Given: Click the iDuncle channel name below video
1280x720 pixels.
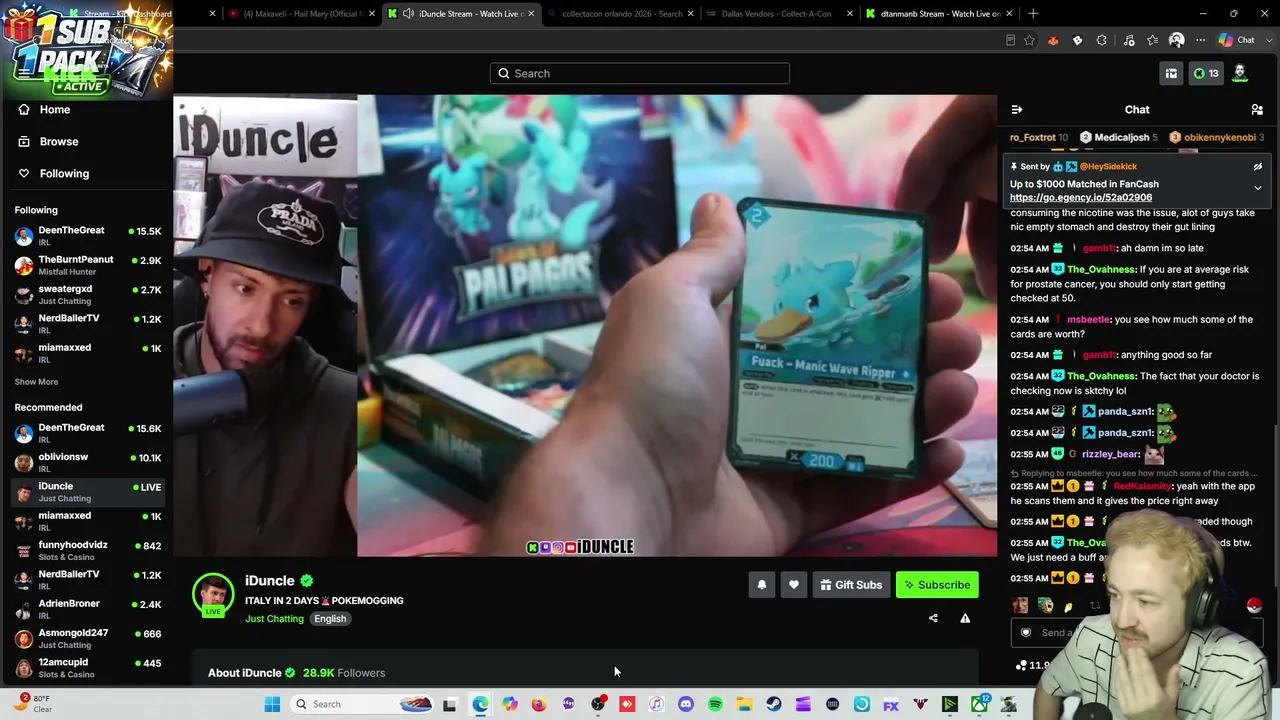Looking at the screenshot, I should pyautogui.click(x=270, y=581).
